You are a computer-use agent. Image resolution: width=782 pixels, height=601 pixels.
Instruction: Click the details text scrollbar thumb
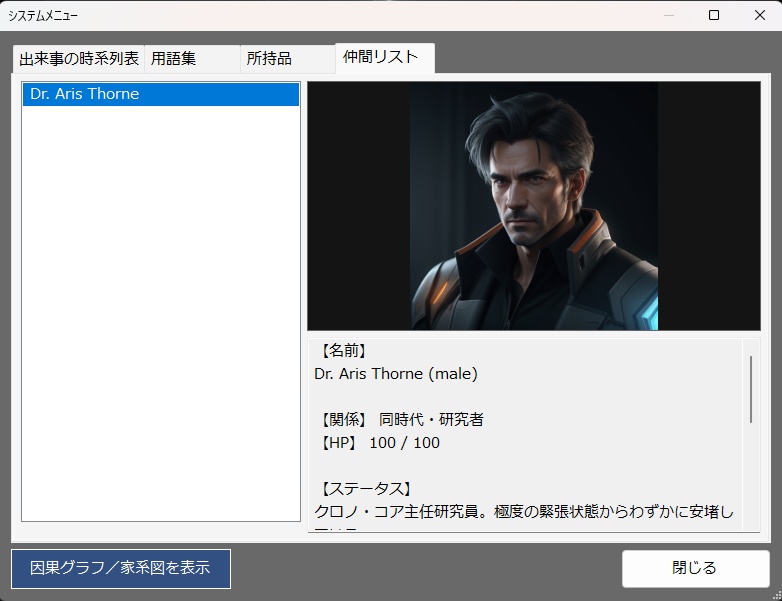(x=751, y=390)
